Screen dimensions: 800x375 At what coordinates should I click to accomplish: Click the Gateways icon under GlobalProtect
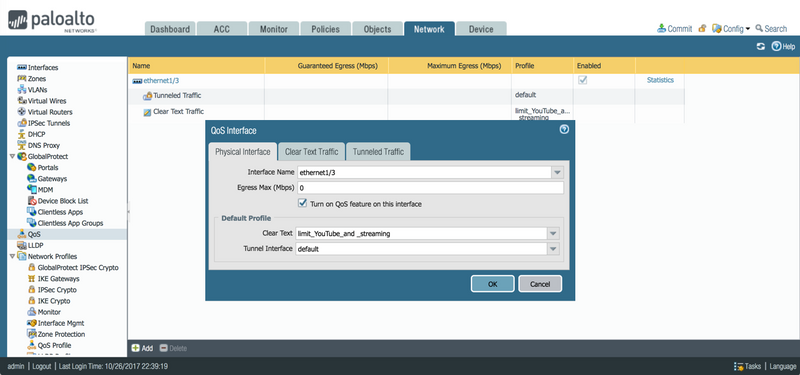pos(32,179)
